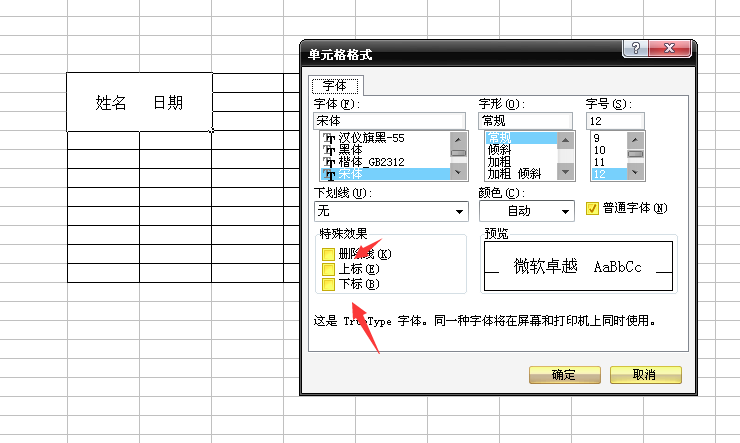The image size is (740, 443).
Task: Toggle the 普通字体 checkbox
Action: (x=592, y=208)
